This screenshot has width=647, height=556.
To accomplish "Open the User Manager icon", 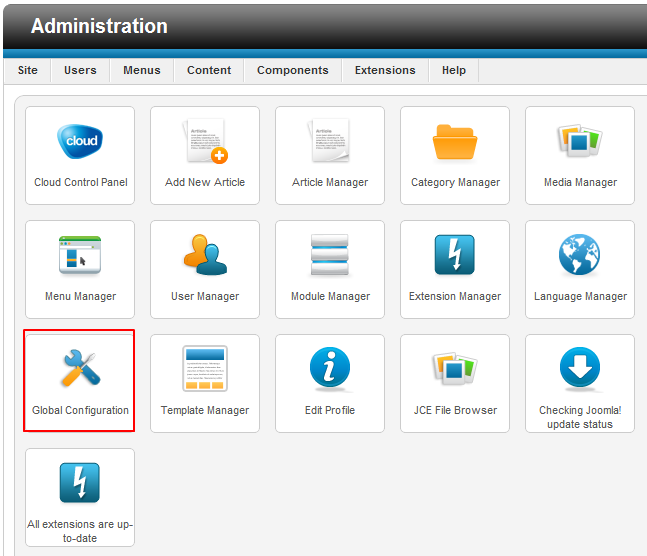I will [x=205, y=255].
